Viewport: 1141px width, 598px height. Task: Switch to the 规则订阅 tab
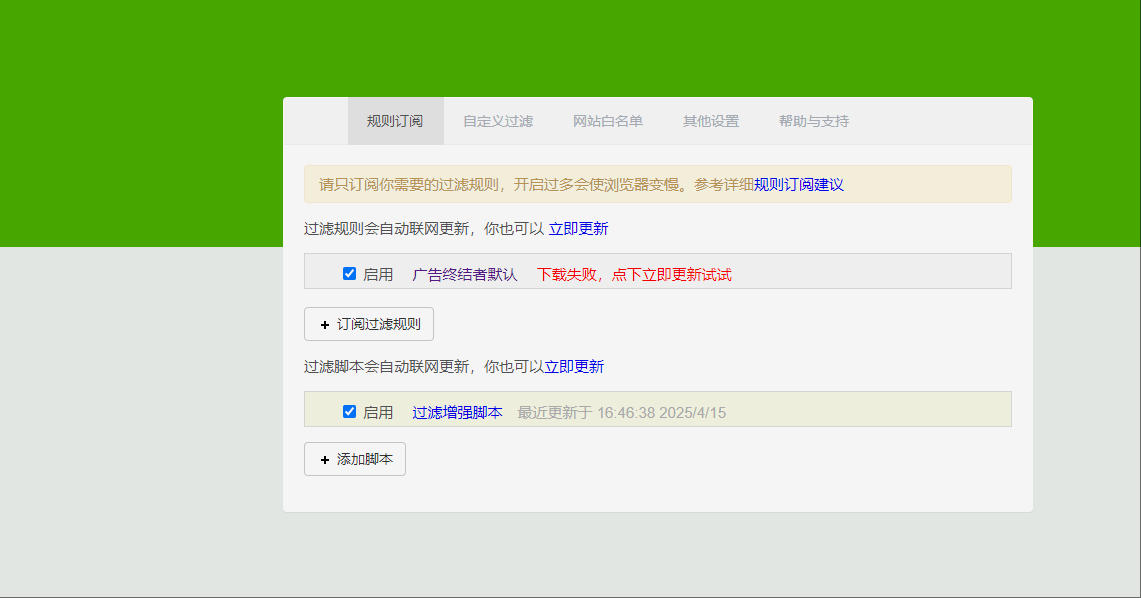click(395, 121)
